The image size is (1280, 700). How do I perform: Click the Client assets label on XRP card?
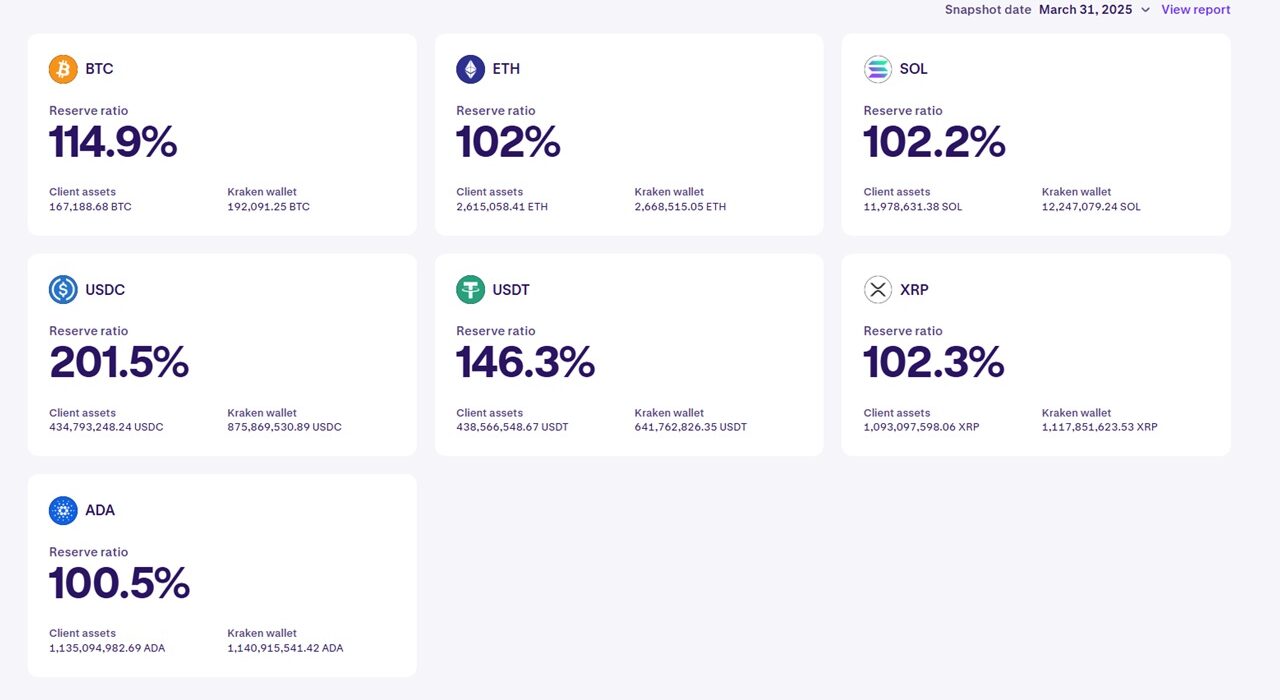897,413
